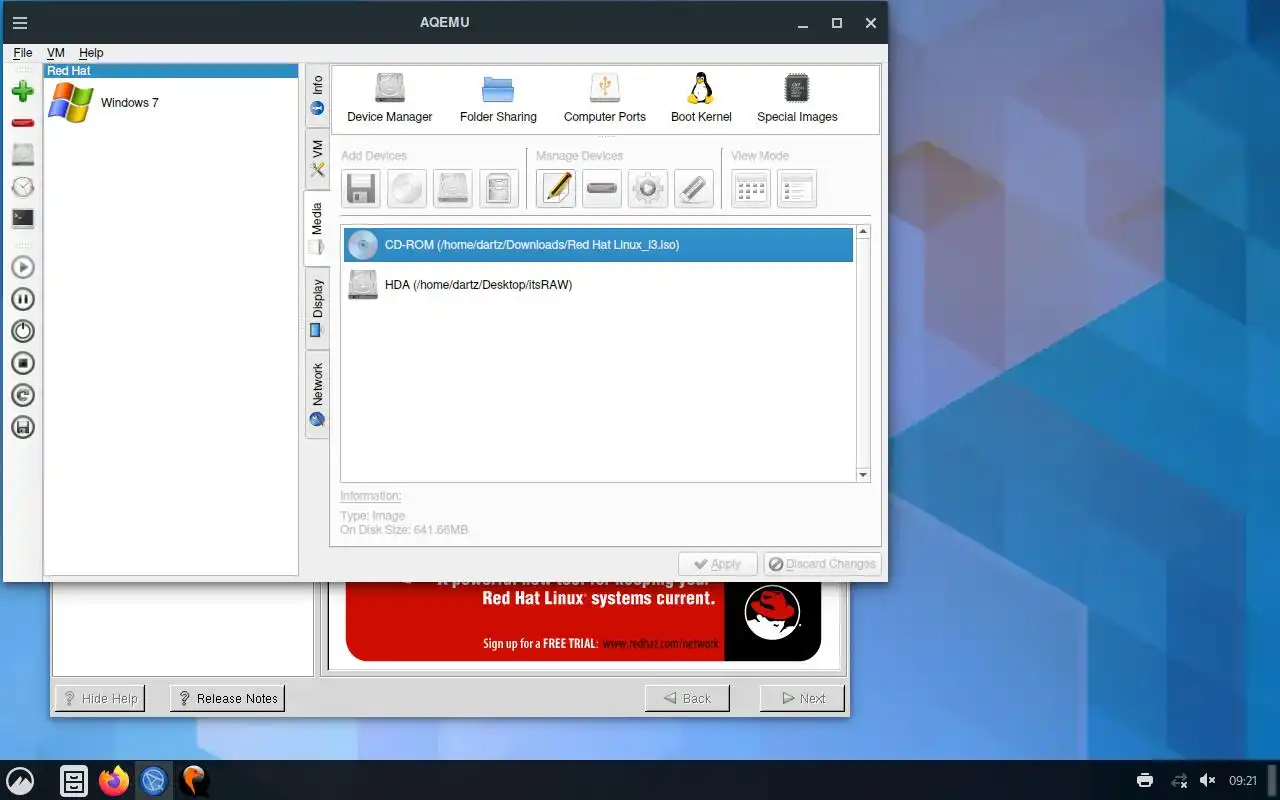1280x800 pixels.
Task: Open the application launcher in the taskbar
Action: tap(20, 780)
